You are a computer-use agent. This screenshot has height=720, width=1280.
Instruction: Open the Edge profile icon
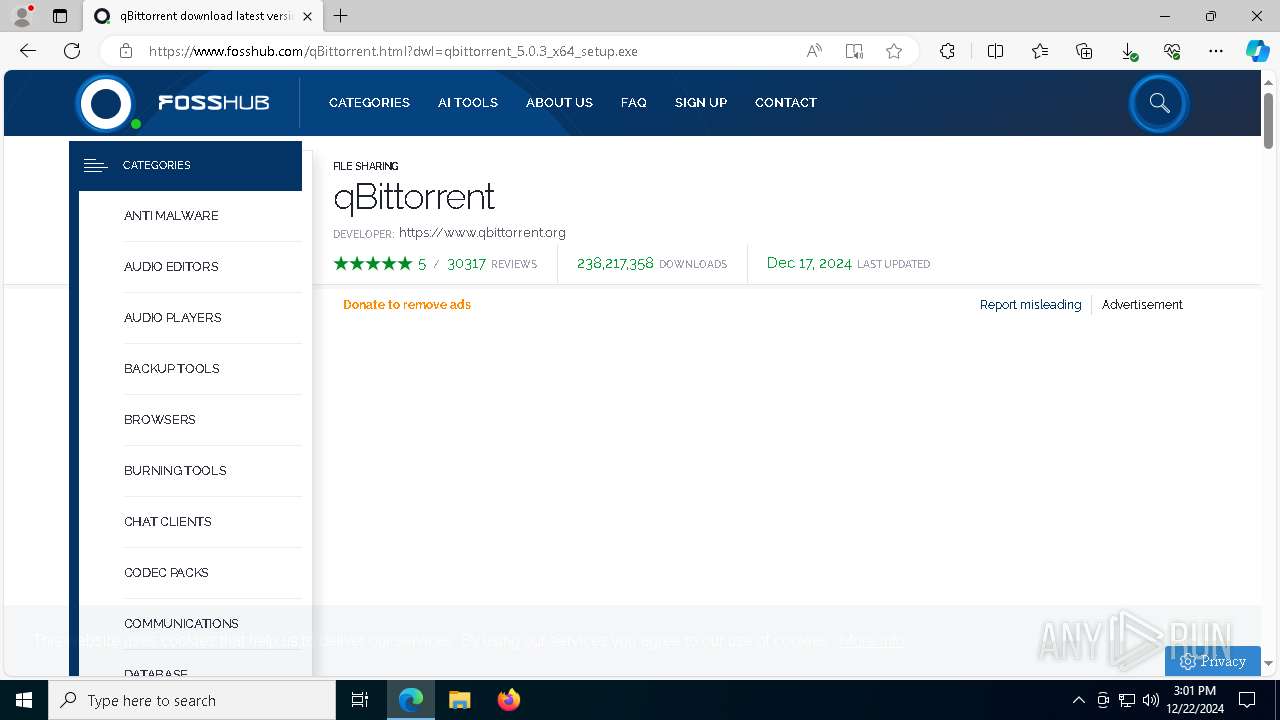point(22,16)
